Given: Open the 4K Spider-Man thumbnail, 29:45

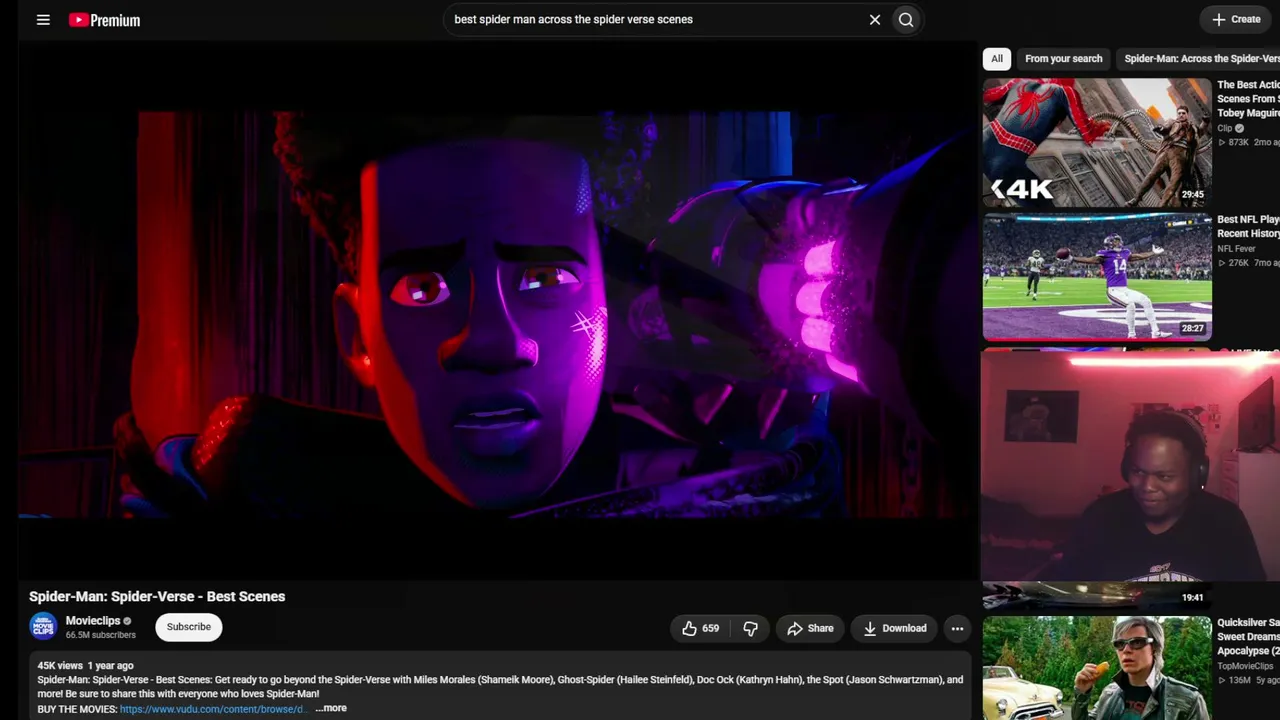Looking at the screenshot, I should (x=1097, y=142).
